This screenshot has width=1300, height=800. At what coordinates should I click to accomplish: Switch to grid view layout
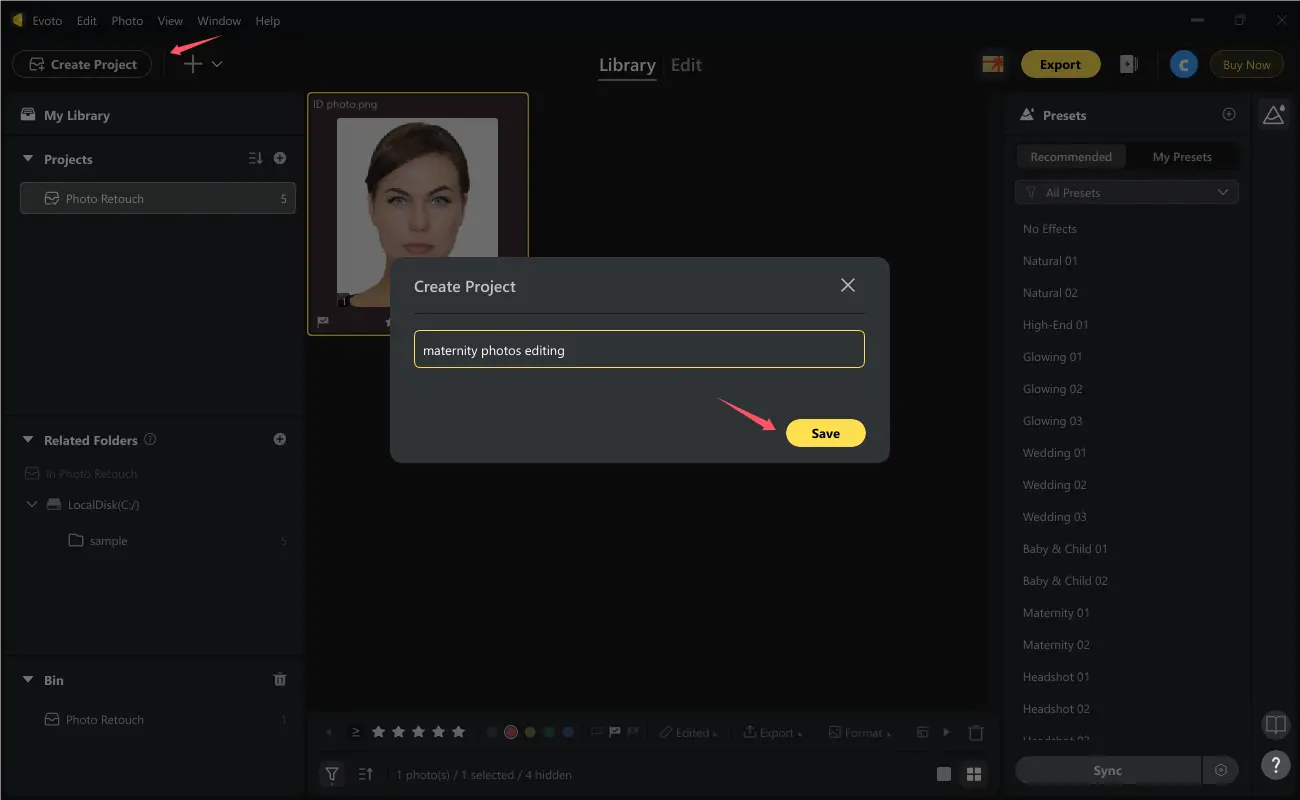click(x=973, y=774)
